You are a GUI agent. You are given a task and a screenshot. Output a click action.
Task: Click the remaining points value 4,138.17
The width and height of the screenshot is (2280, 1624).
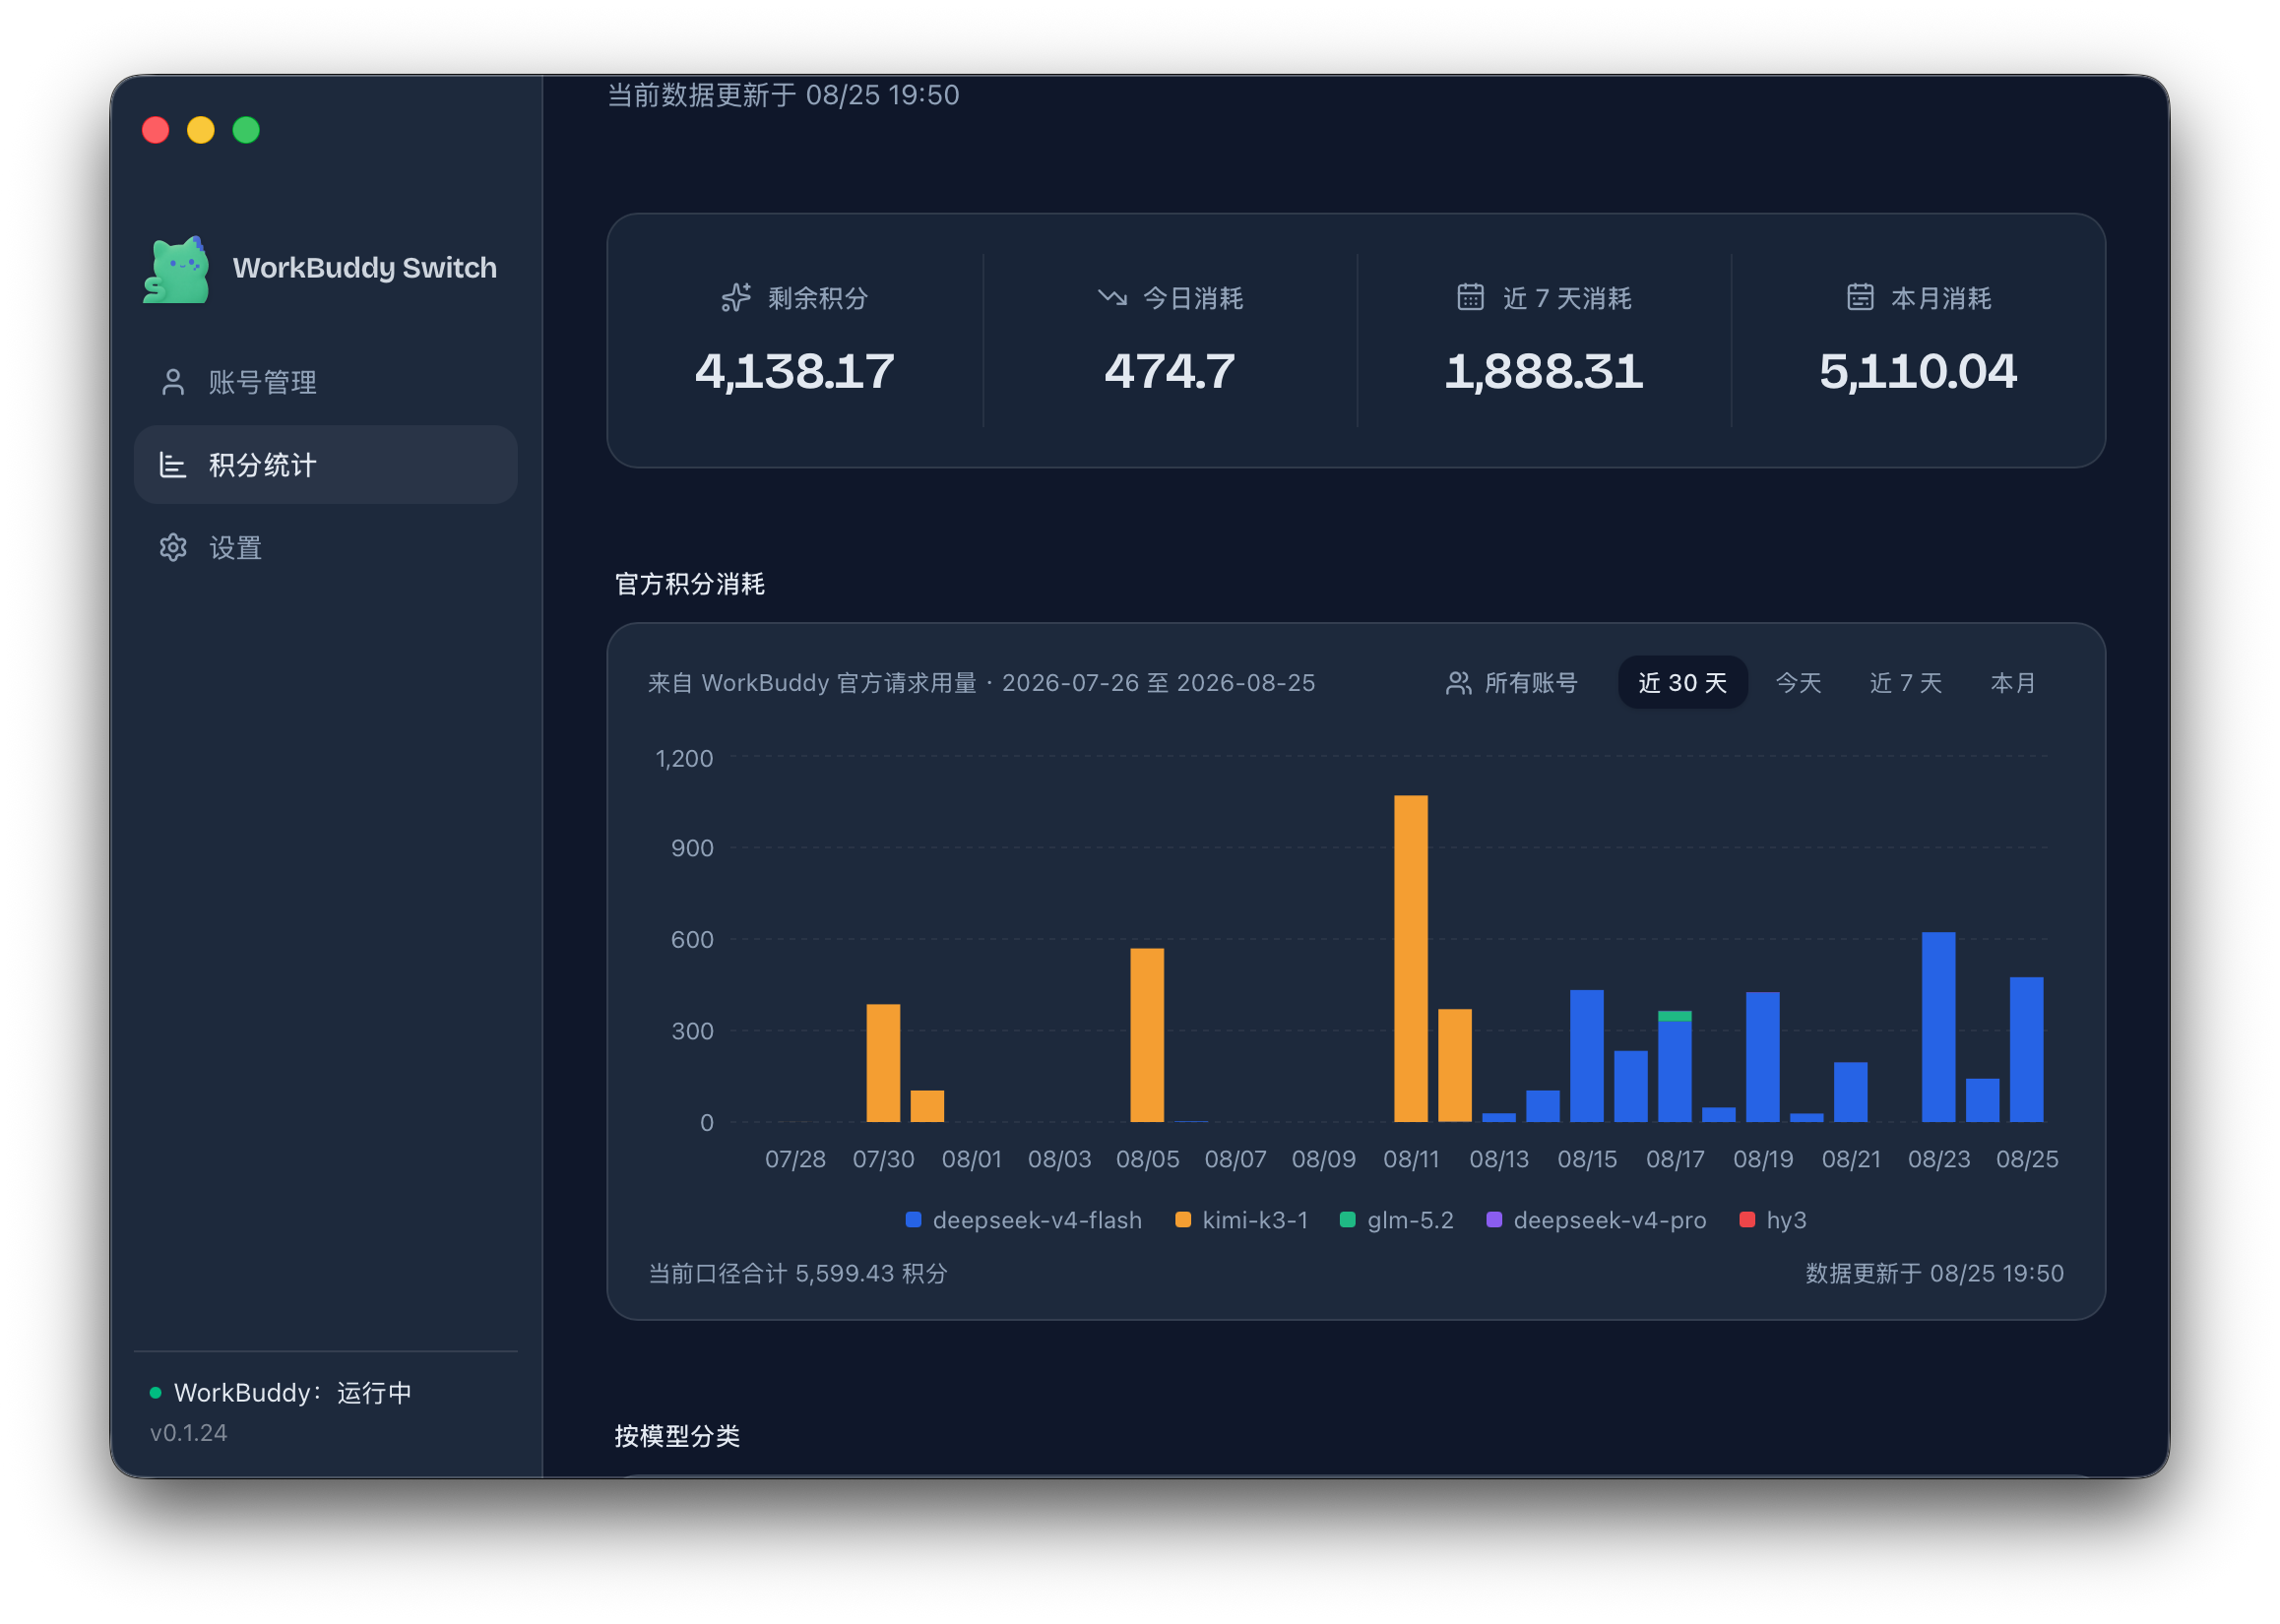tap(796, 372)
